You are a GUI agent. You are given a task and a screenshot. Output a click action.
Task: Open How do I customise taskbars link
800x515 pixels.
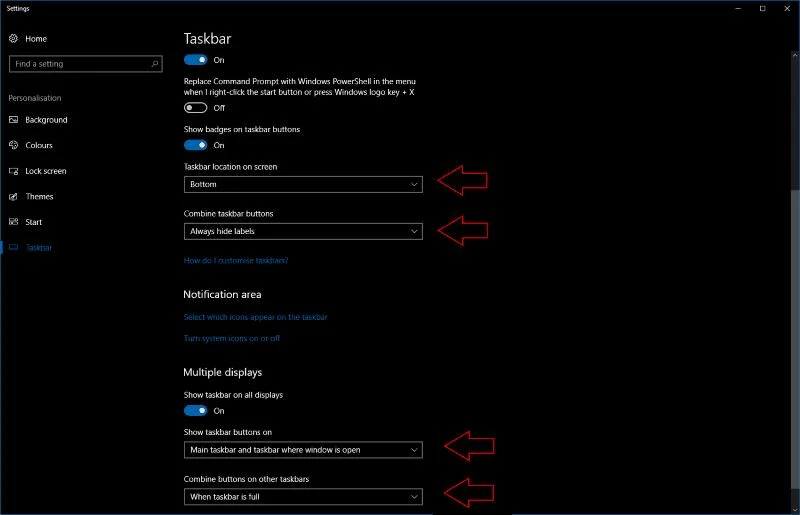tap(236, 260)
